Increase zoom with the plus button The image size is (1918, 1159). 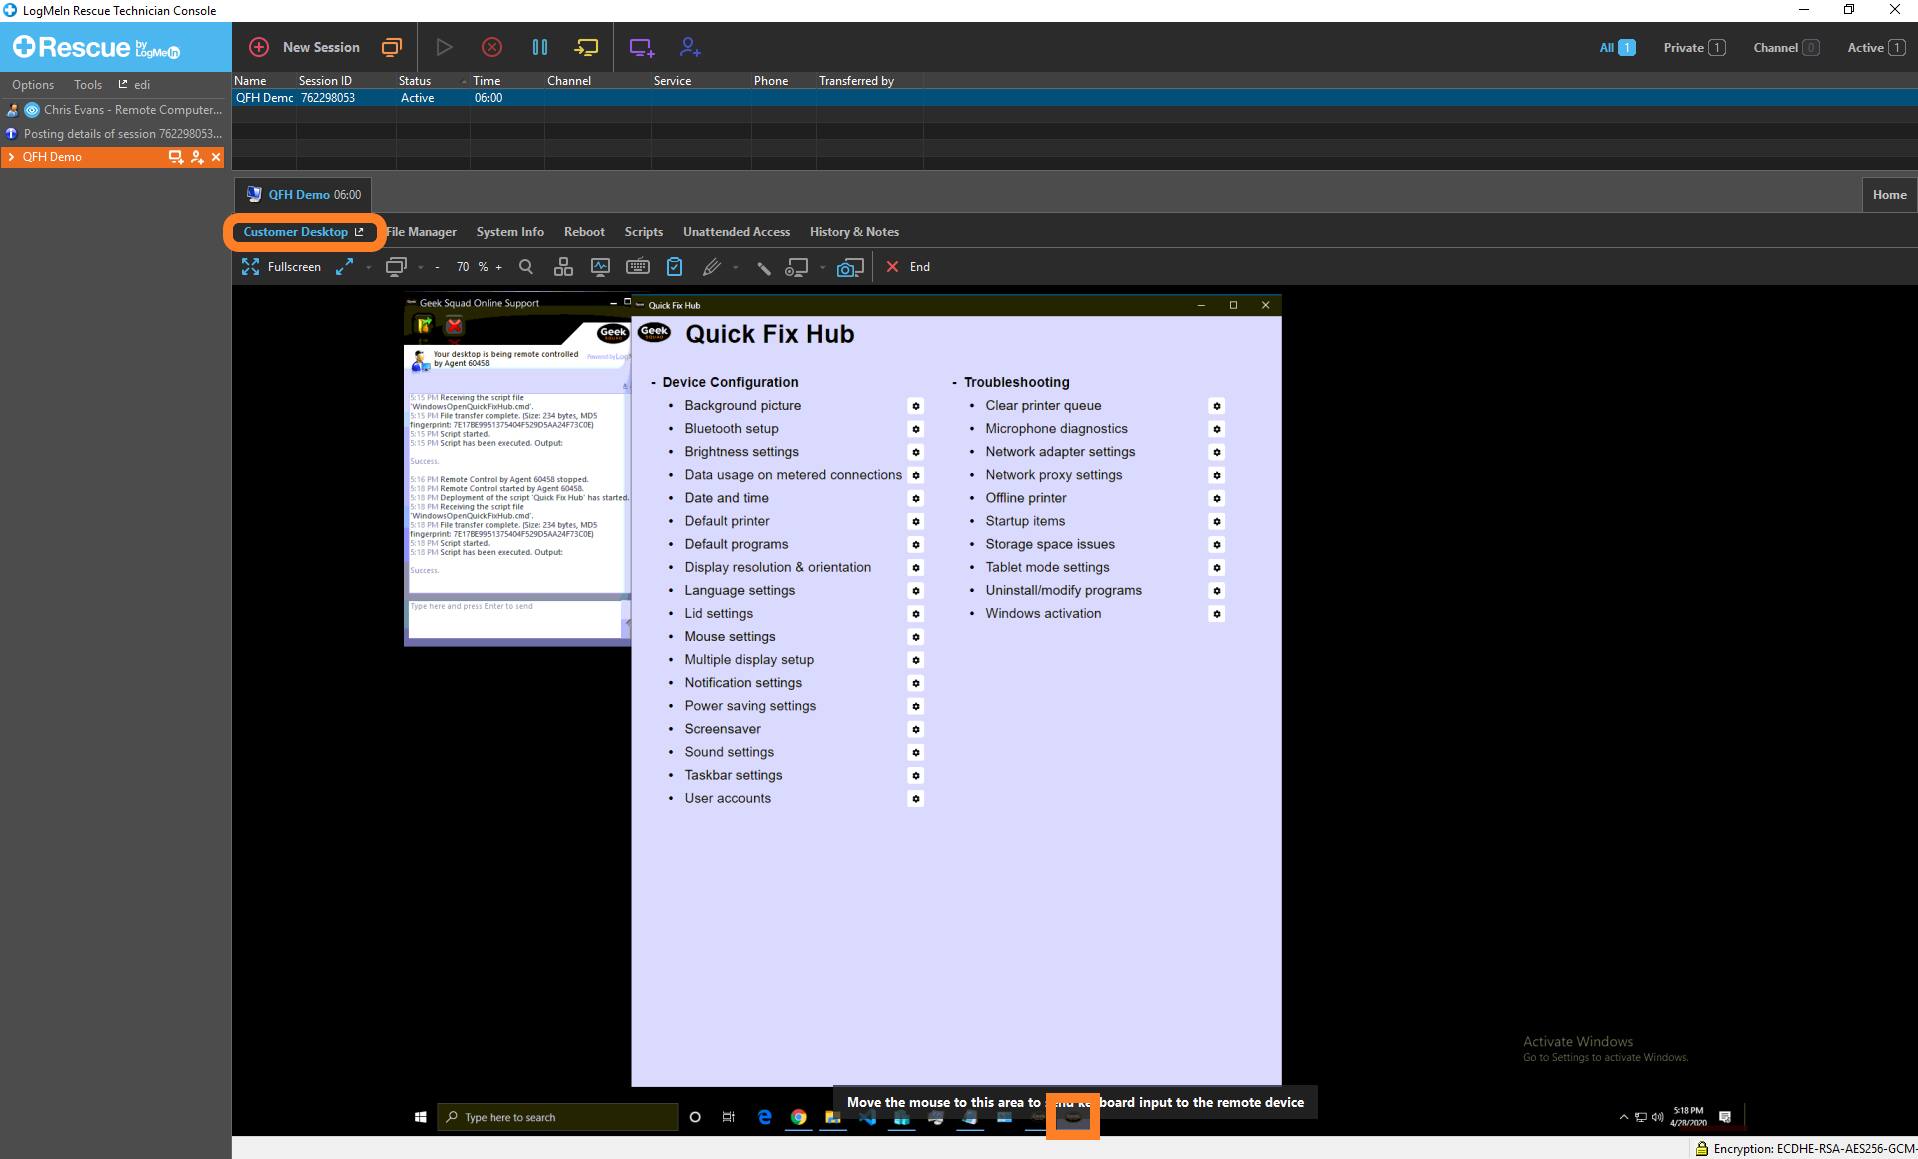[x=499, y=267]
